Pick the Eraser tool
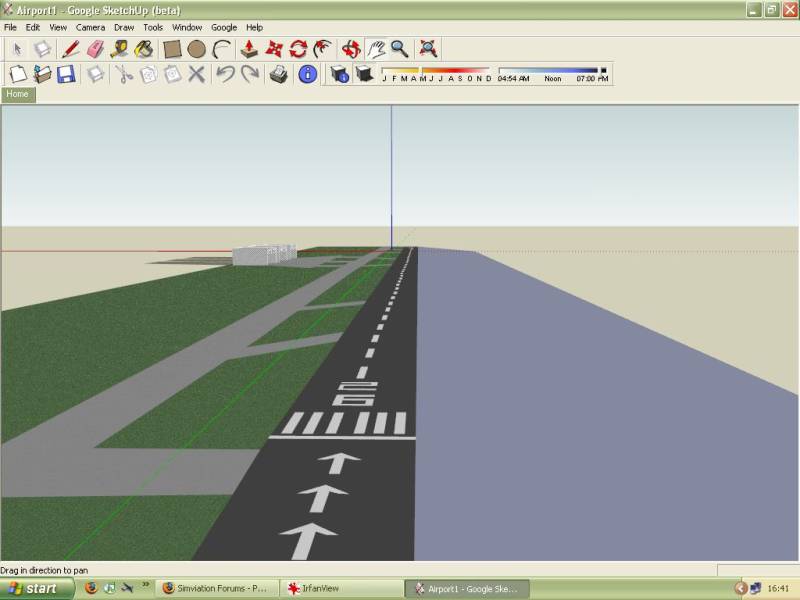This screenshot has height=600, width=800. 95,48
